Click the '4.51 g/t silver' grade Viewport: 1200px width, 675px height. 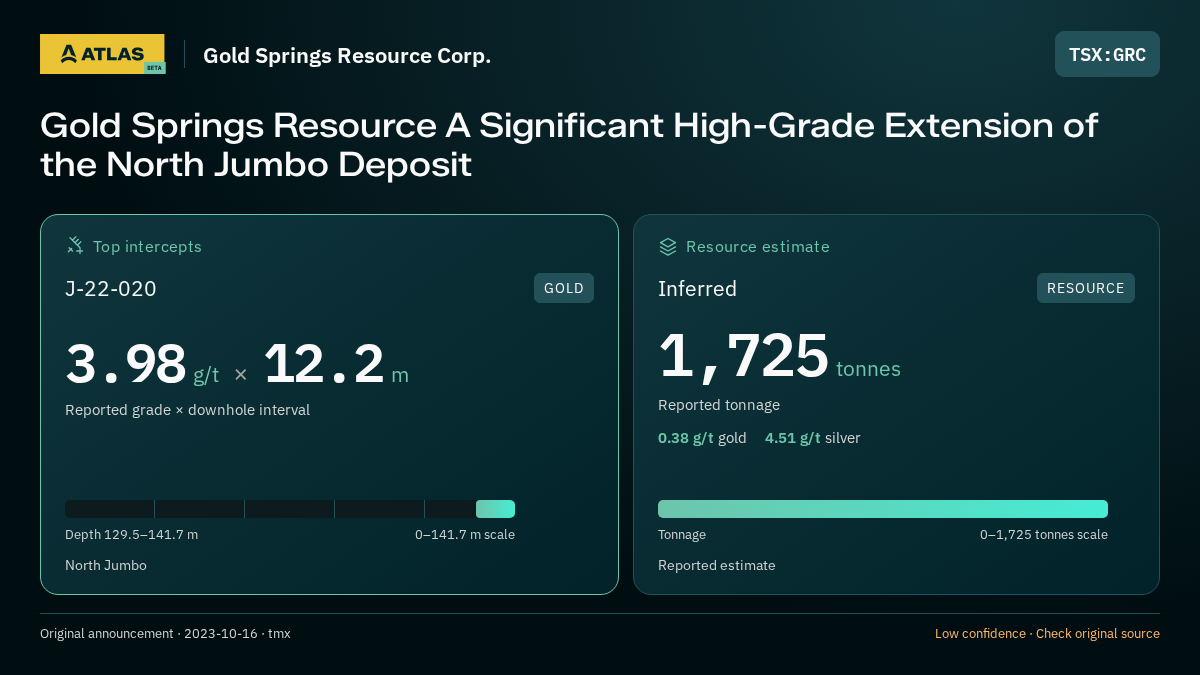point(812,438)
